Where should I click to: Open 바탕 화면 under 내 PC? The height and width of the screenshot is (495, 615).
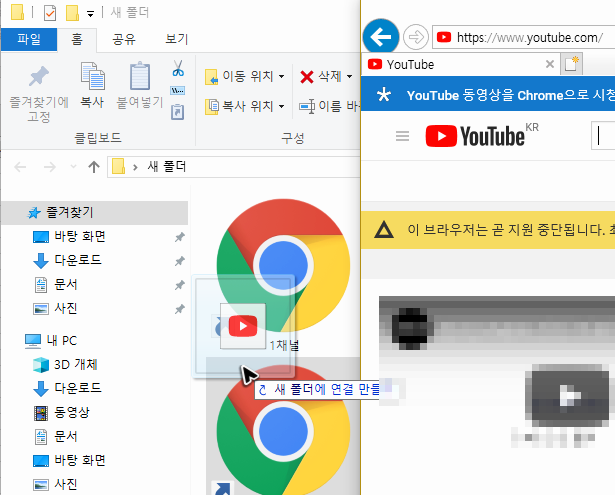click(80, 460)
